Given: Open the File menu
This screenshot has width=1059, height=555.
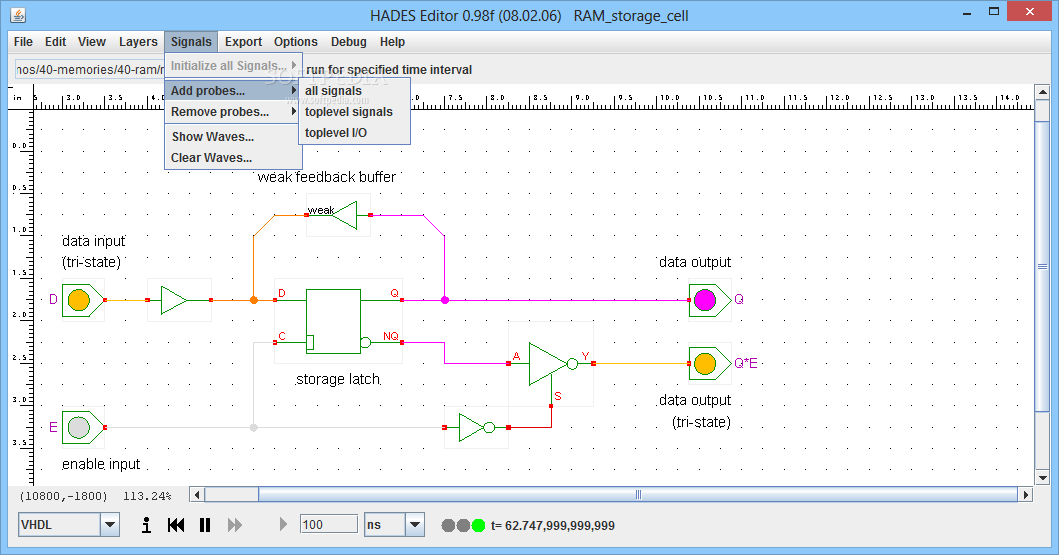Looking at the screenshot, I should click(x=23, y=42).
